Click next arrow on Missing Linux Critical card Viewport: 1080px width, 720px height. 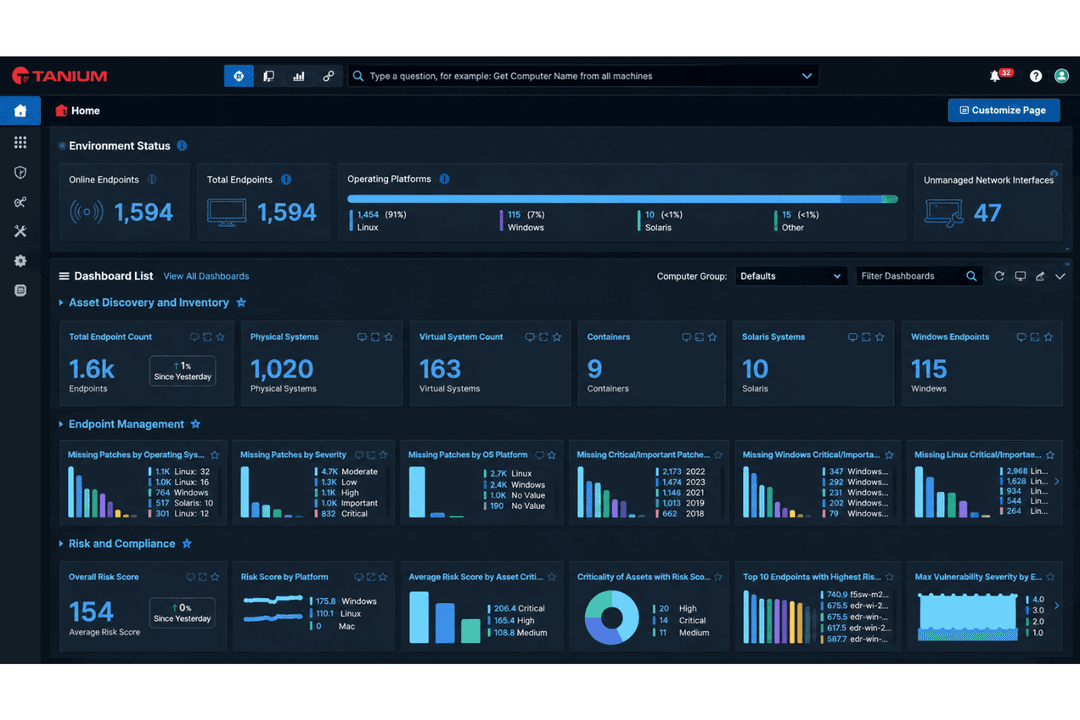(x=1057, y=482)
